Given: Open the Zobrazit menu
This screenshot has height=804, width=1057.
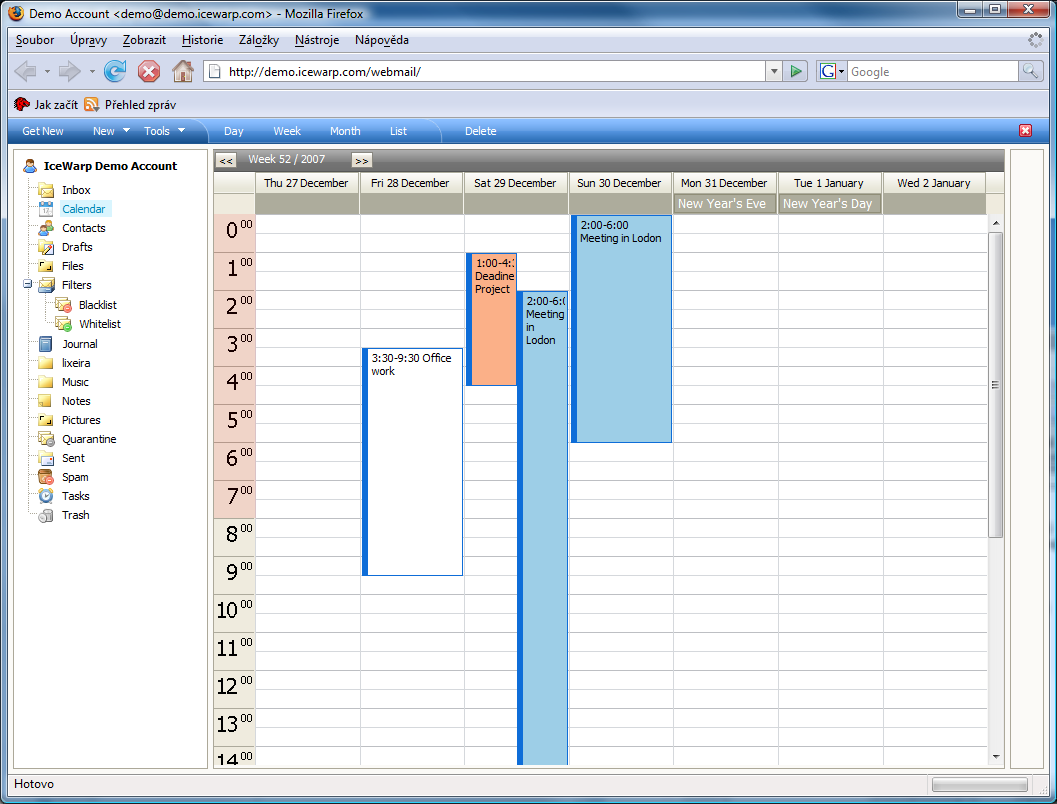Looking at the screenshot, I should 144,40.
